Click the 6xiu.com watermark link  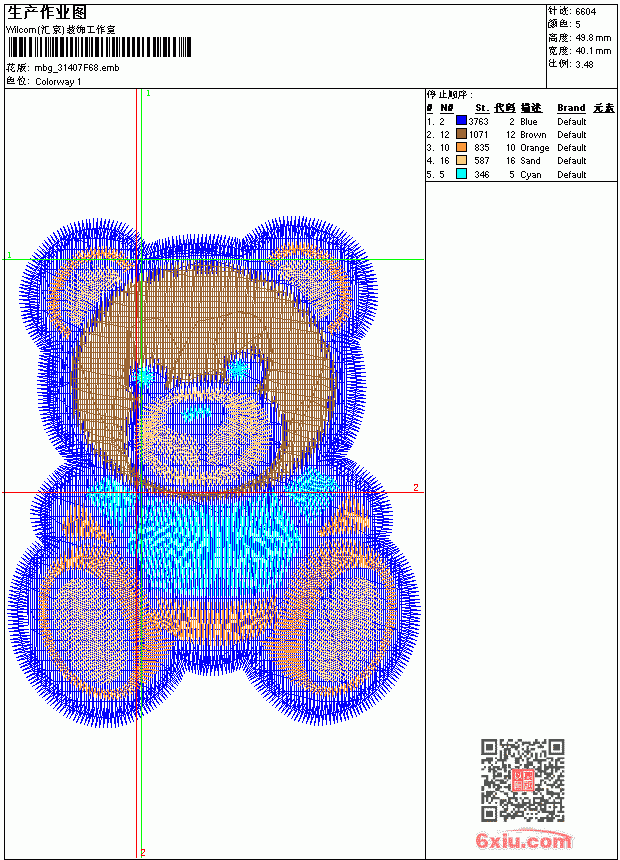pyautogui.click(x=523, y=840)
